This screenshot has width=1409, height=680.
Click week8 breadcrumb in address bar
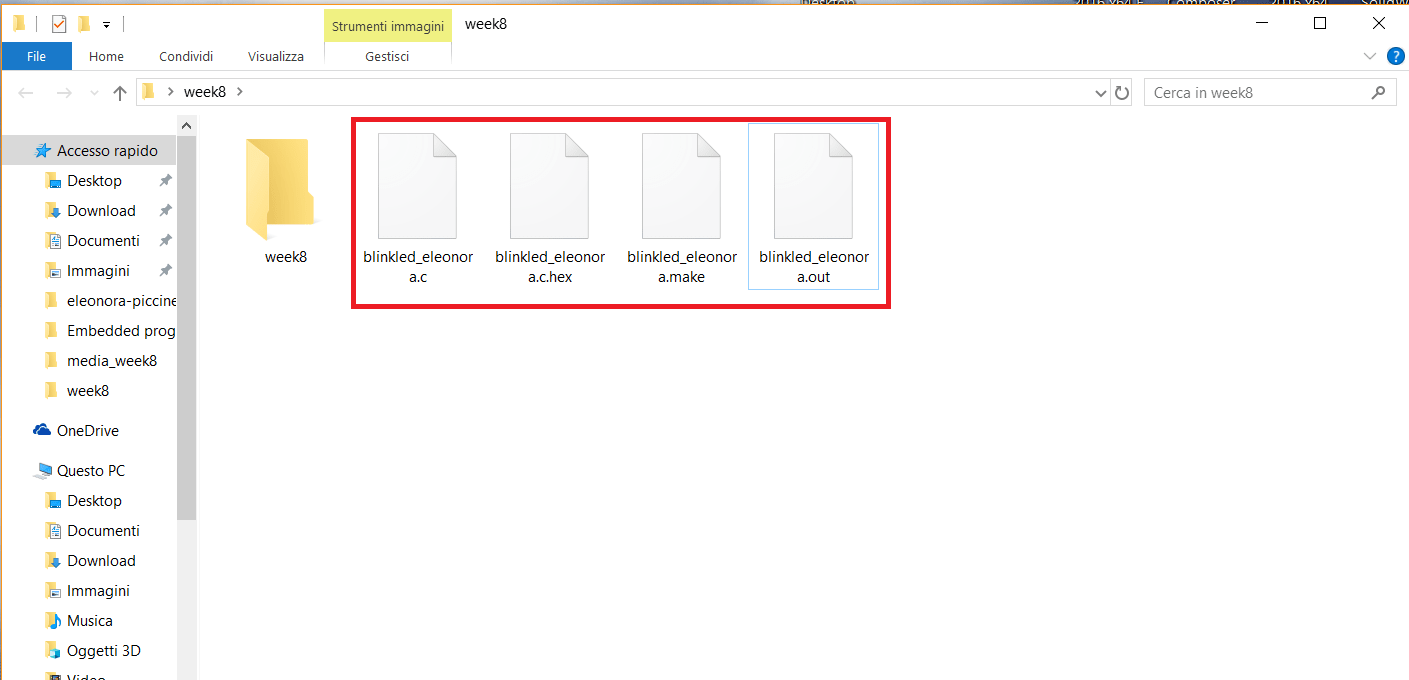205,92
